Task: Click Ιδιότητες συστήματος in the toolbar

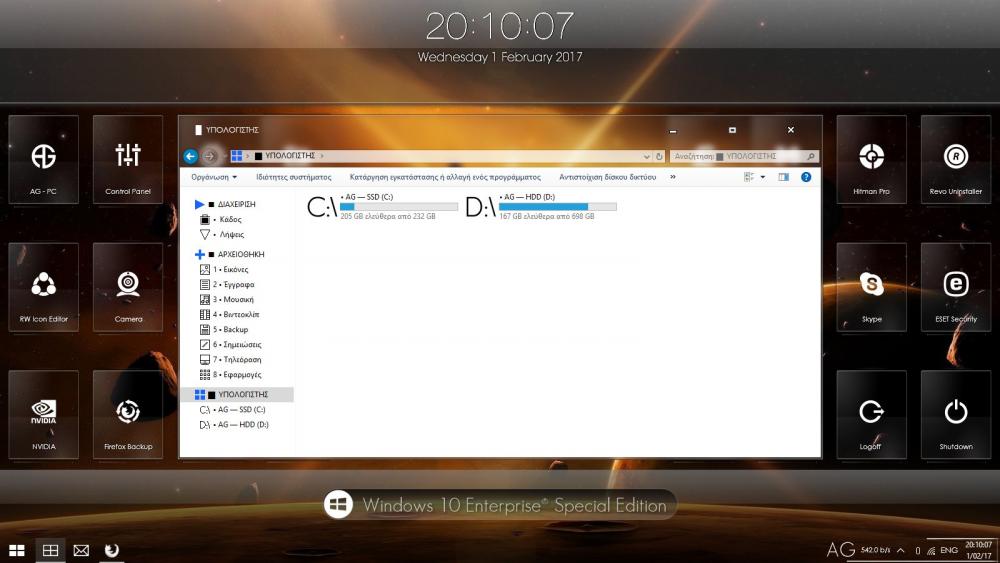Action: pyautogui.click(x=293, y=177)
